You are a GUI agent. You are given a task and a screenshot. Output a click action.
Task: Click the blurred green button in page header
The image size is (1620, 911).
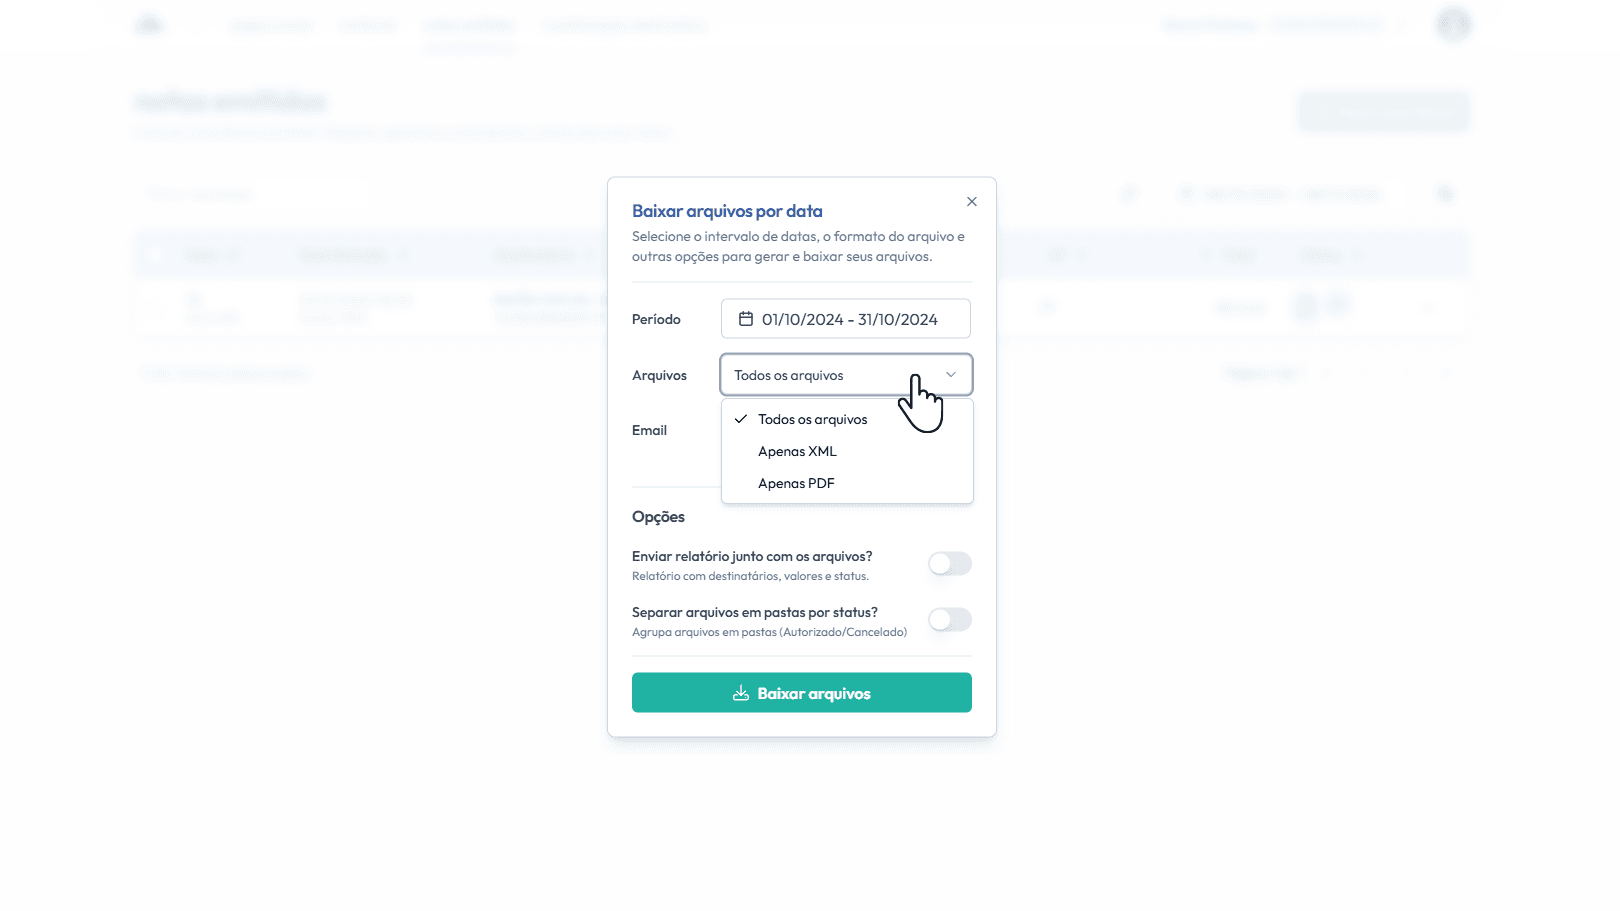1383,112
